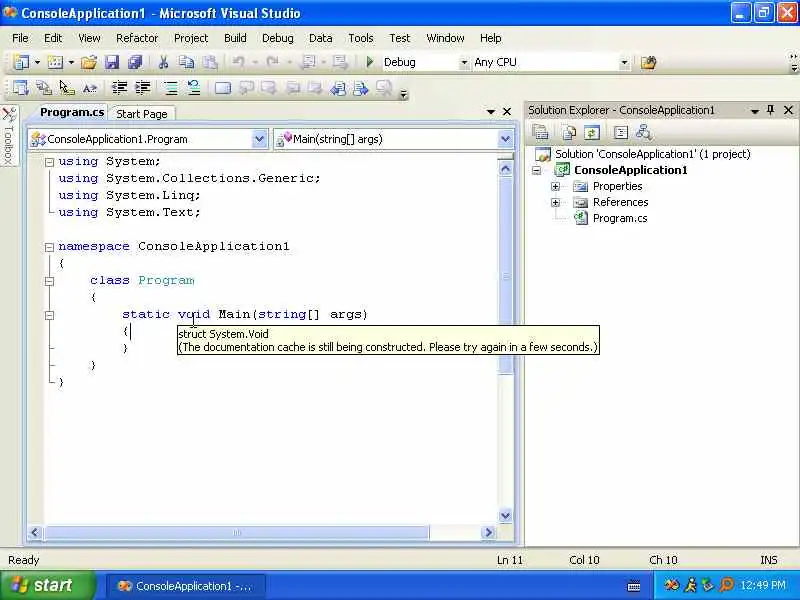The width and height of the screenshot is (800, 600).
Task: Open the Build menu
Action: pos(235,38)
